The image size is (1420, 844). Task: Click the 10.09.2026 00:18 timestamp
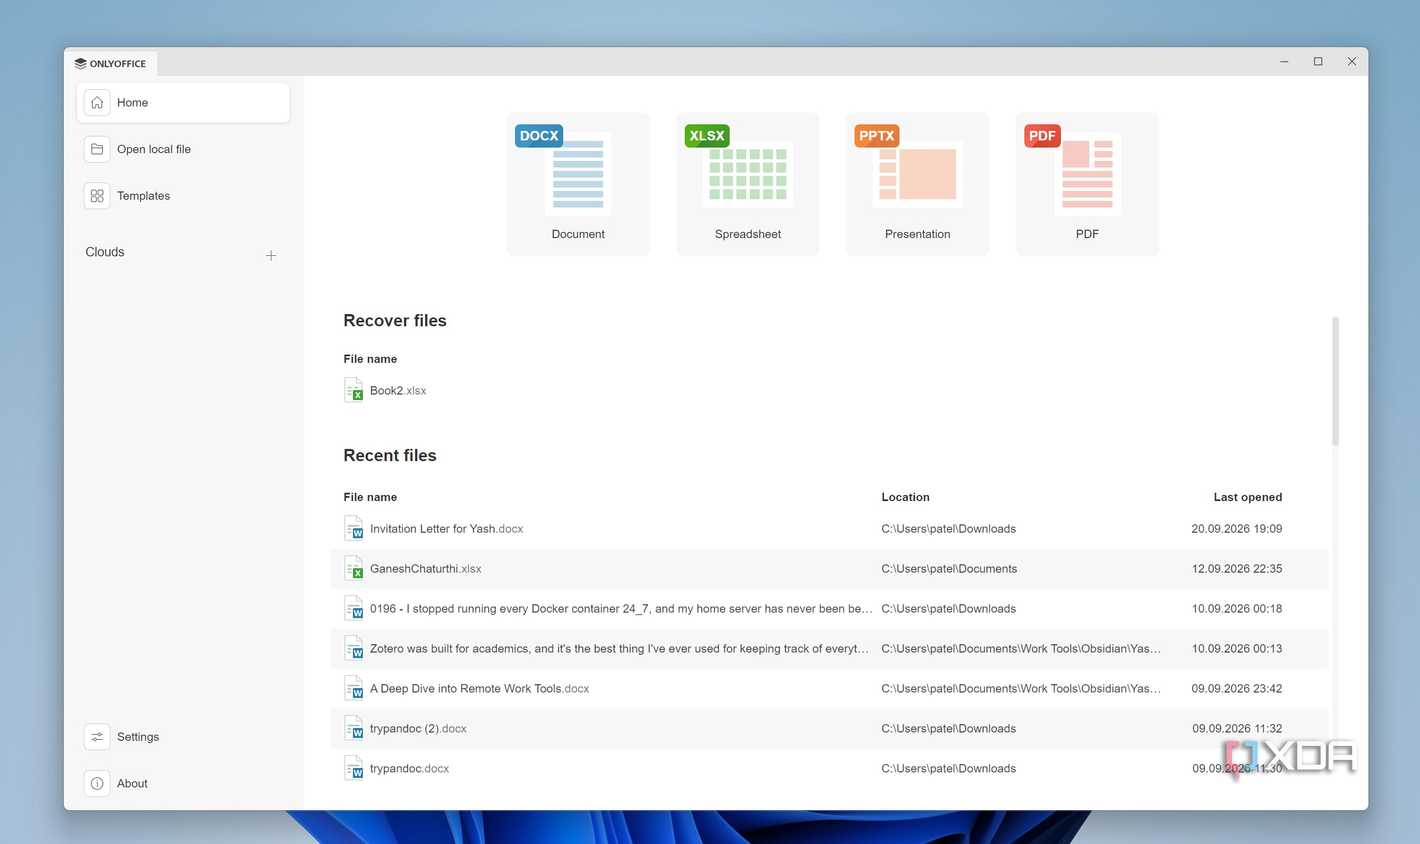[1236, 609]
